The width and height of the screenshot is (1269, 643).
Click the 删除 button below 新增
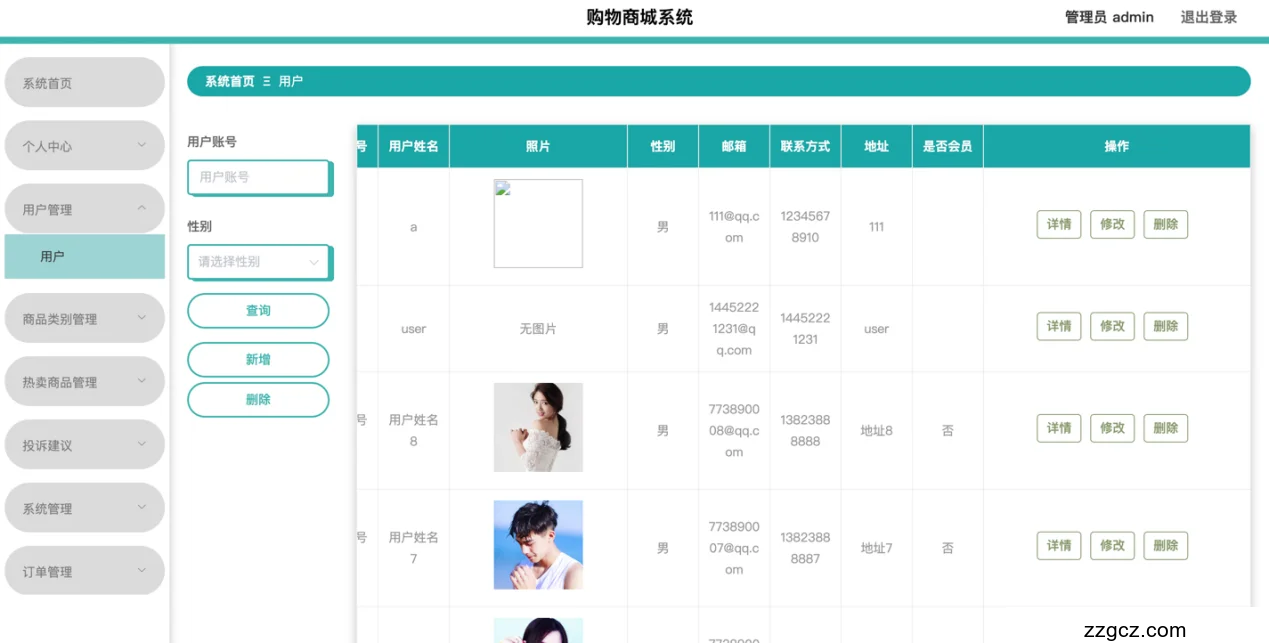pos(258,400)
